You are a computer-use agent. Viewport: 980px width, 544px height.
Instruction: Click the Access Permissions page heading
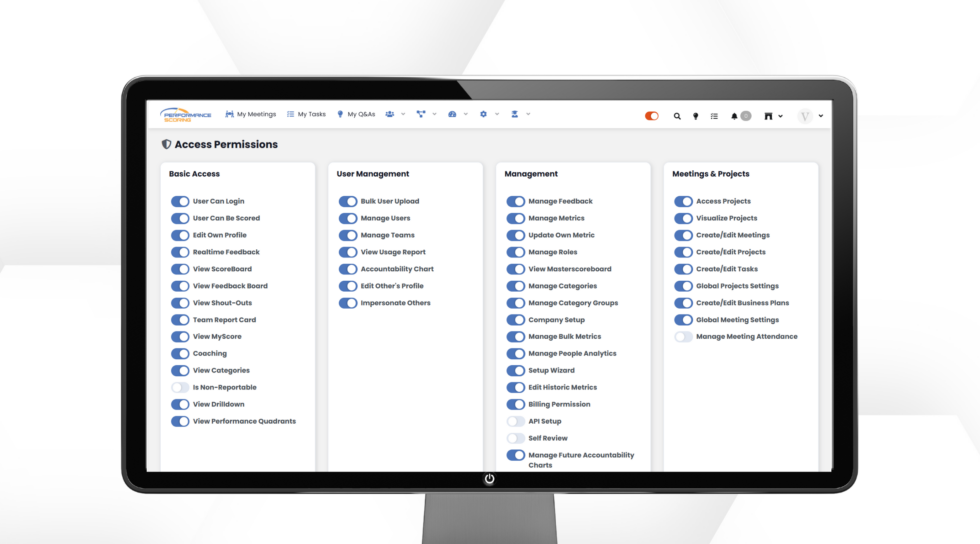226,144
